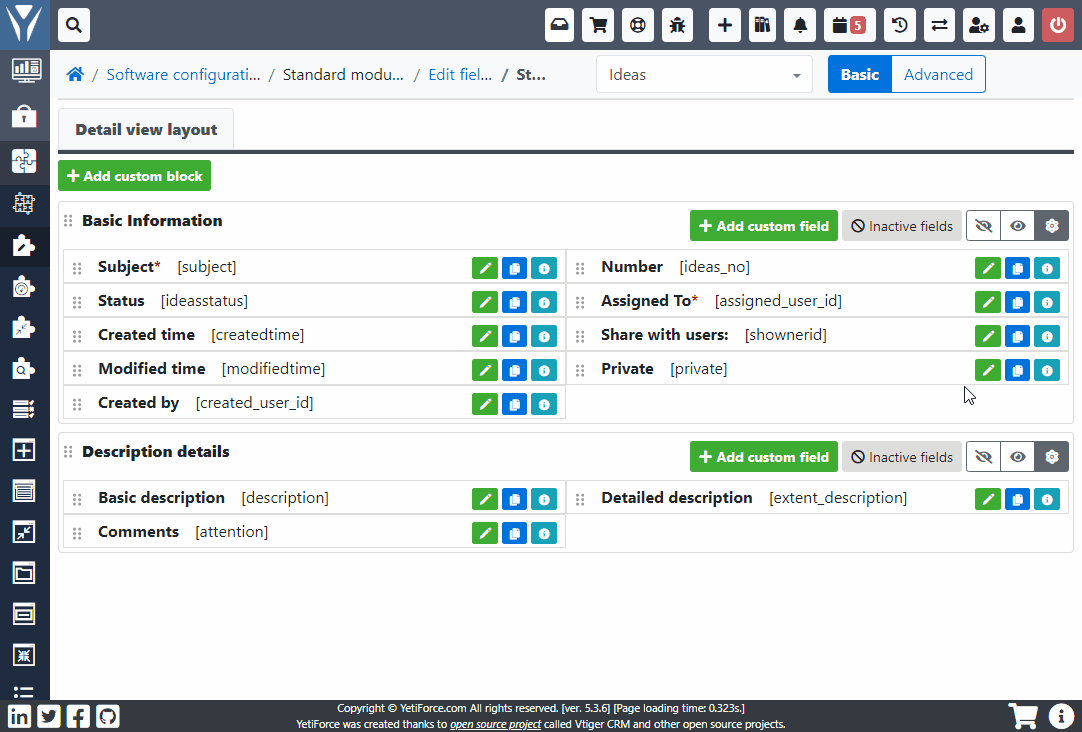
Task: Open the GitHub footer icon
Action: 108,716
